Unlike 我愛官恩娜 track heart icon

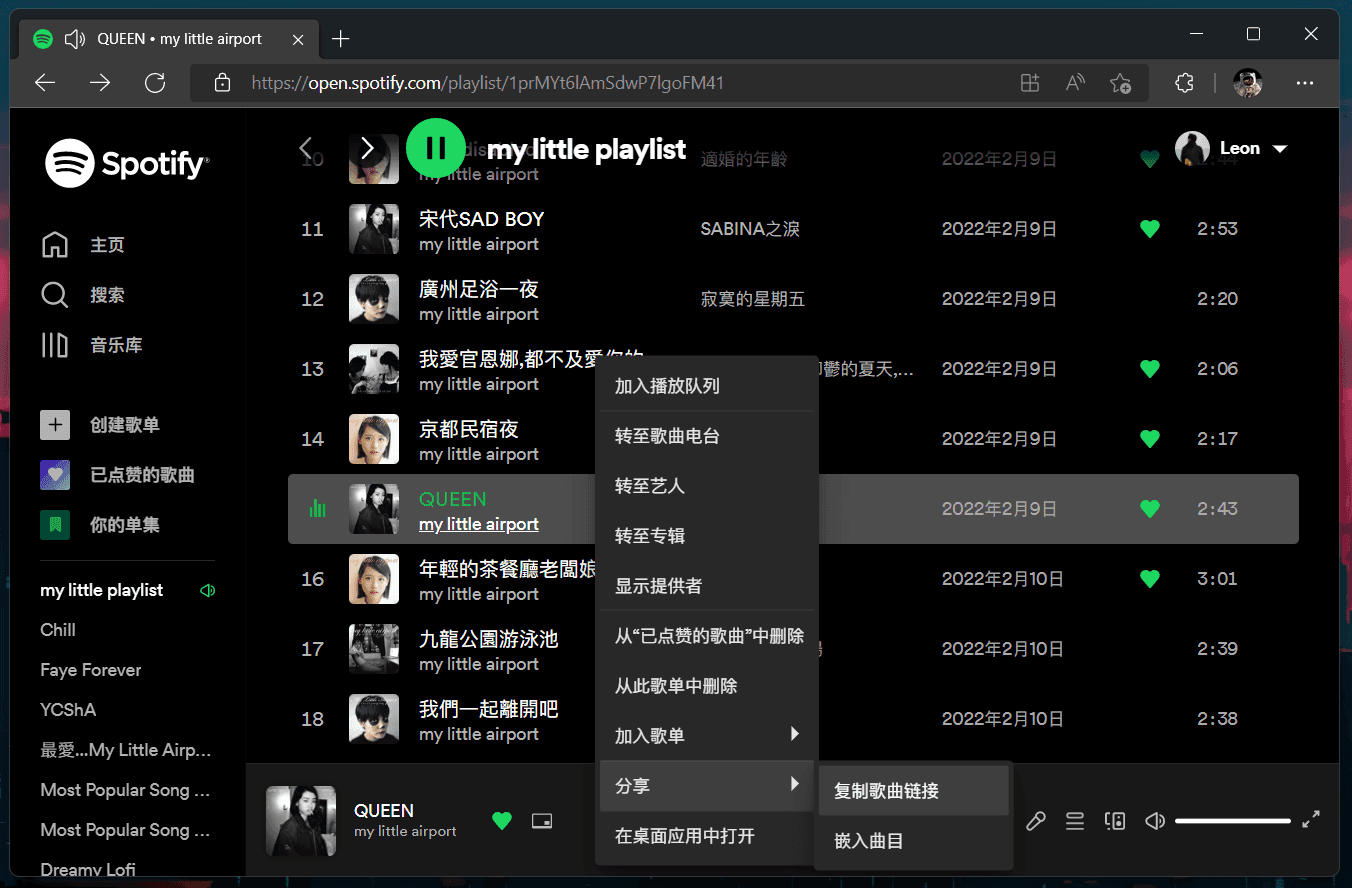tap(1150, 369)
